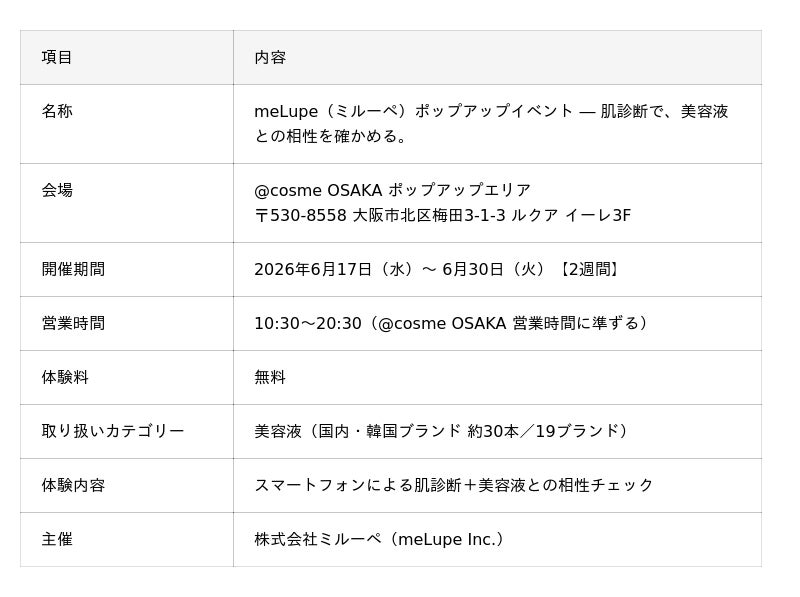Screen dimensions: 800x597
Task: Click the 2026年6月17日 date range text
Action: pyautogui.click(x=401, y=269)
